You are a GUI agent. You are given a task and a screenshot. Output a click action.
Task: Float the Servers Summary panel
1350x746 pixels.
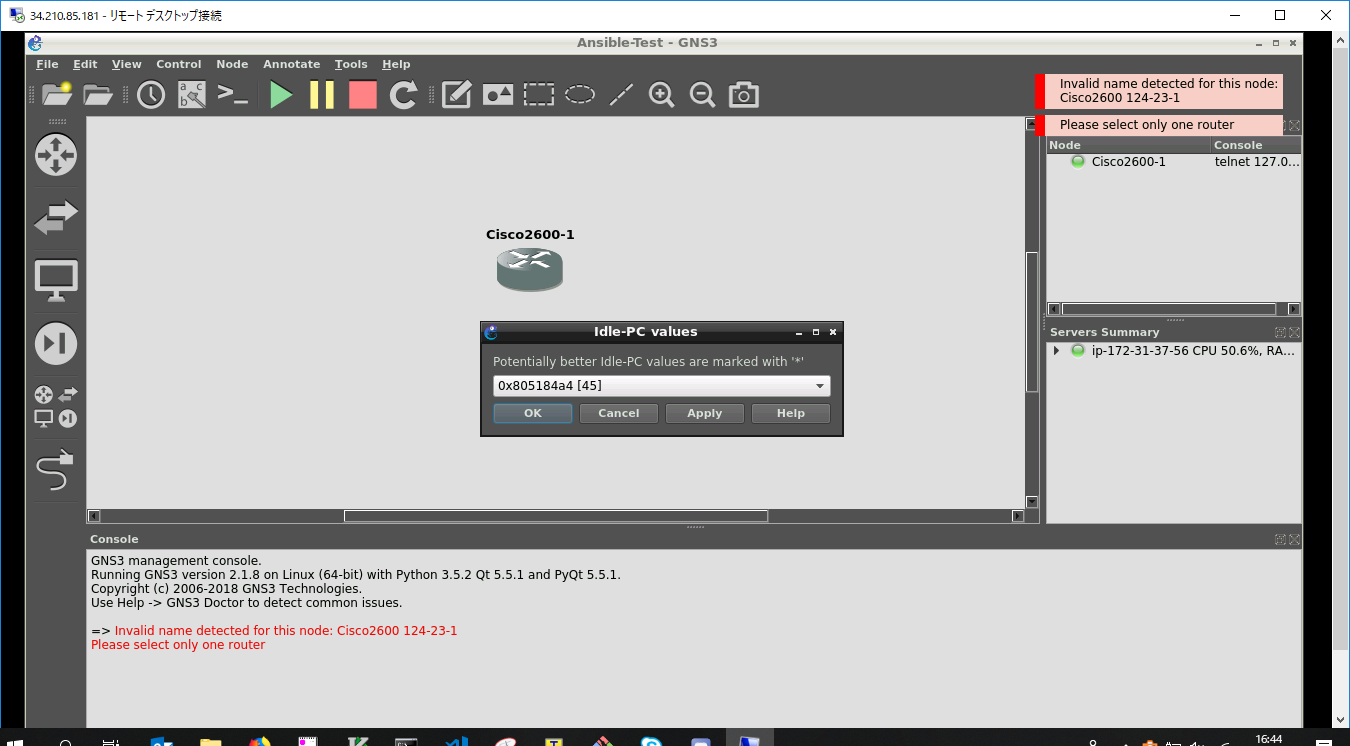click(x=1281, y=333)
